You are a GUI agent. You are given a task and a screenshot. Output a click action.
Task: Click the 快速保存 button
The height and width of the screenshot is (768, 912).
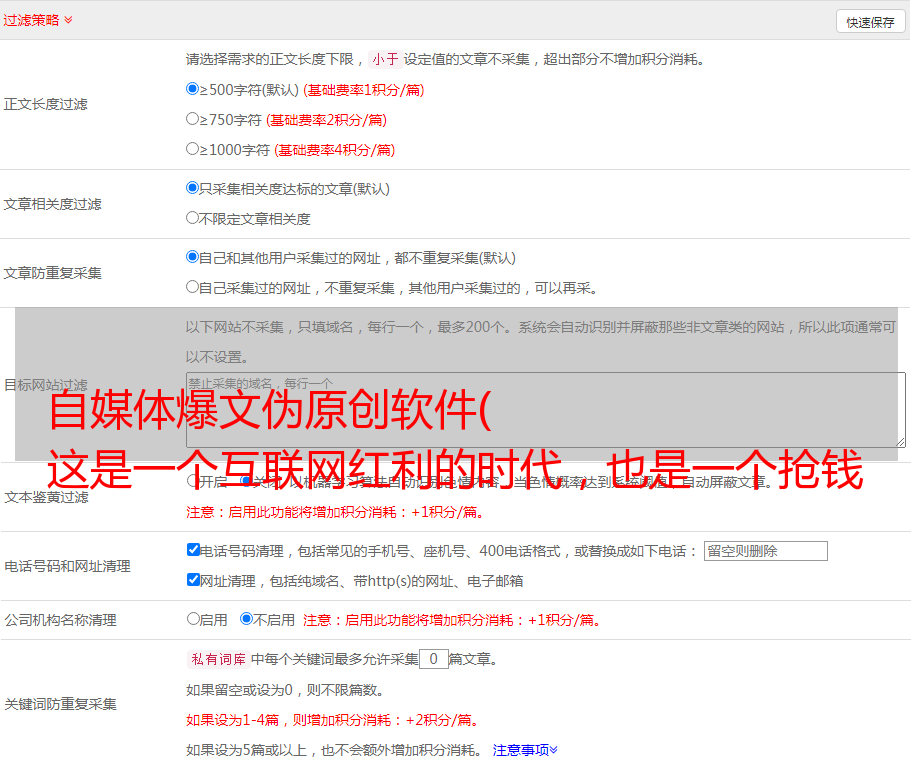tap(870, 22)
